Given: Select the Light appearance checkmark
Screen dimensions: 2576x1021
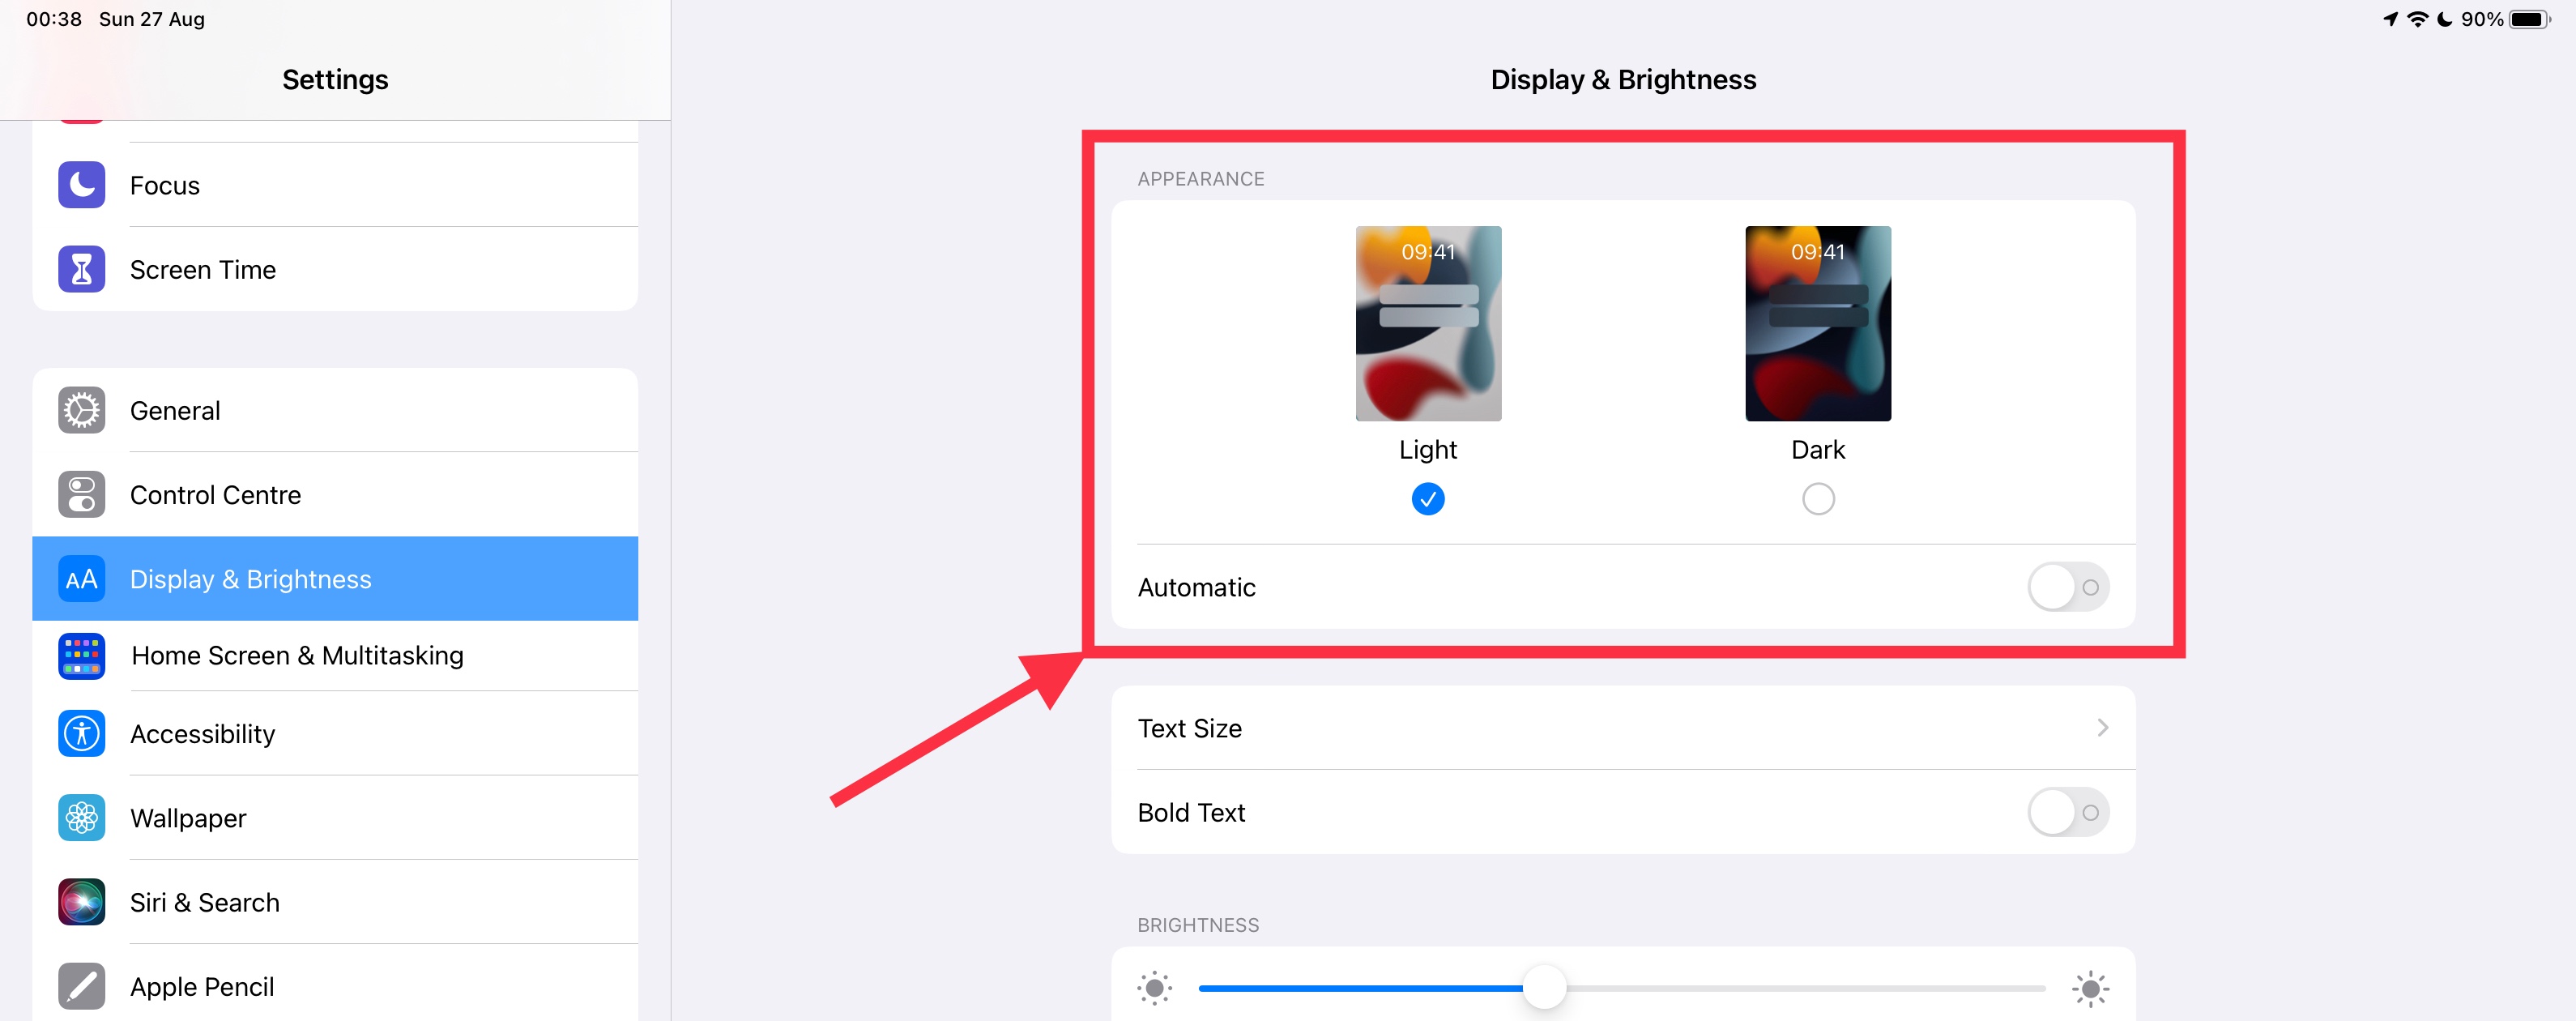Looking at the screenshot, I should click(x=1428, y=498).
